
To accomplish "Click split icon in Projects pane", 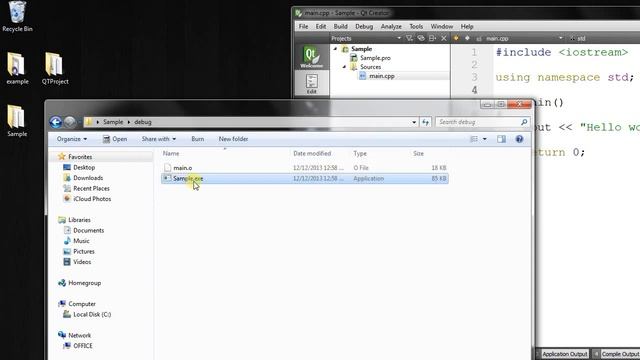I will (432, 38).
